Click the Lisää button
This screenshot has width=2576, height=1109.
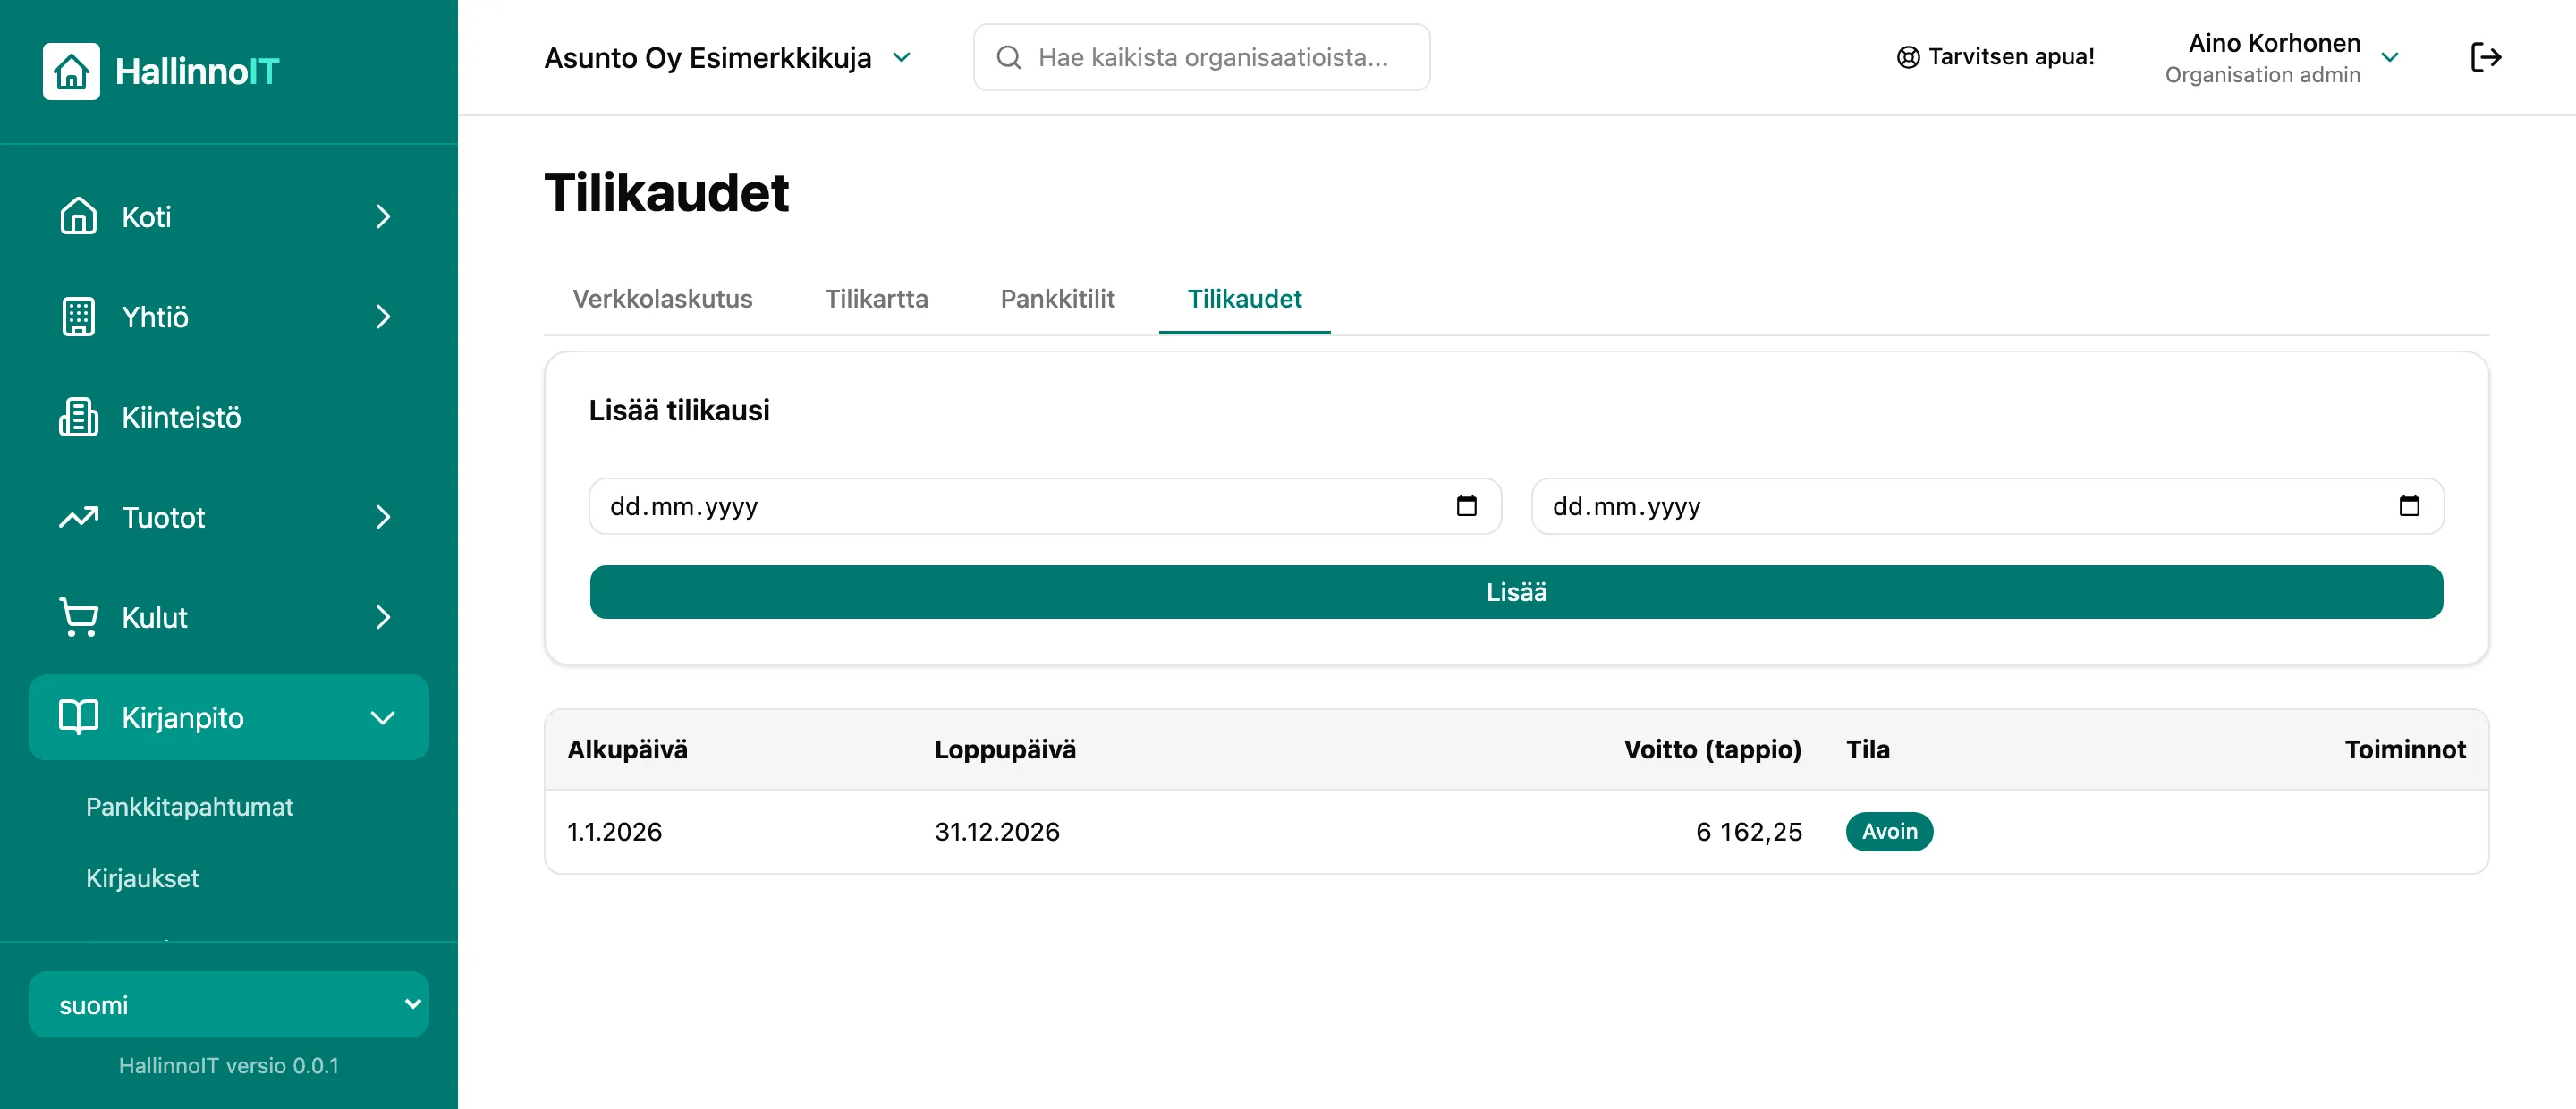click(x=1516, y=592)
